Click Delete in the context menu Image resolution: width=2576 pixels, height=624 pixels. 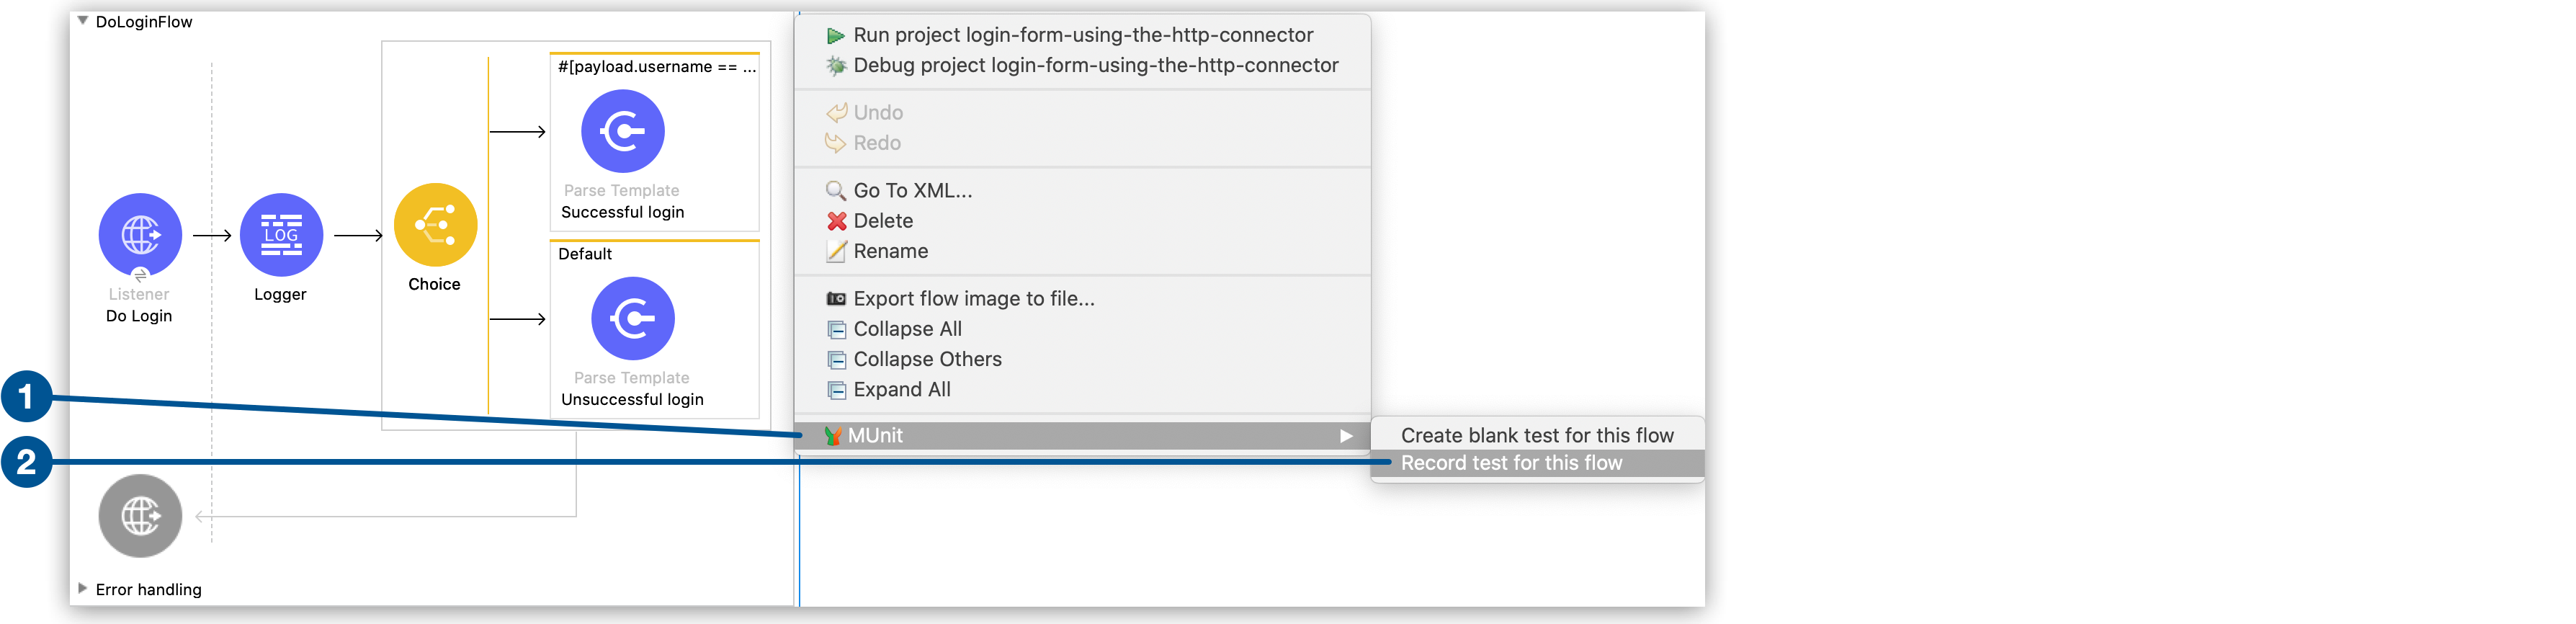[x=882, y=220]
